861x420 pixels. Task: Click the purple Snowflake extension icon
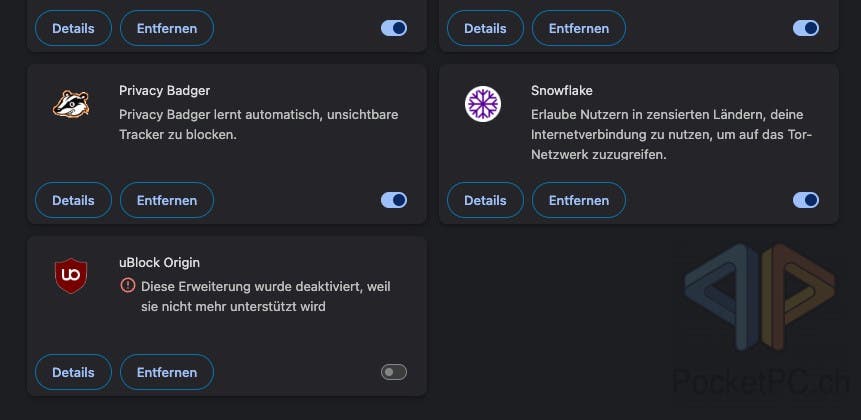coord(483,104)
